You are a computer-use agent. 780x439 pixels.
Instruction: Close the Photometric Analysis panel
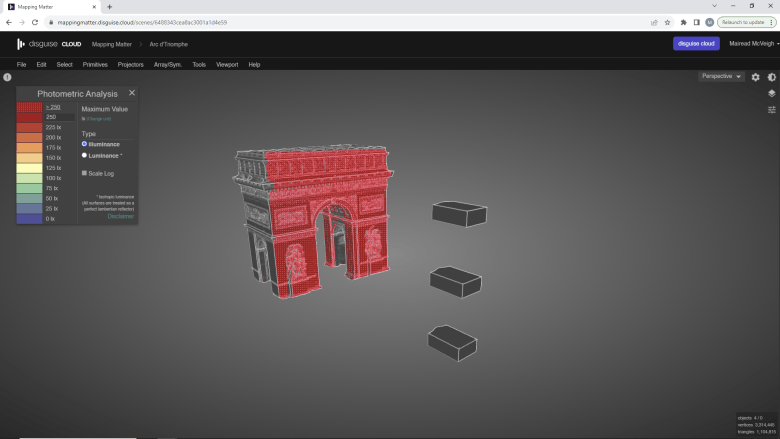click(x=132, y=93)
